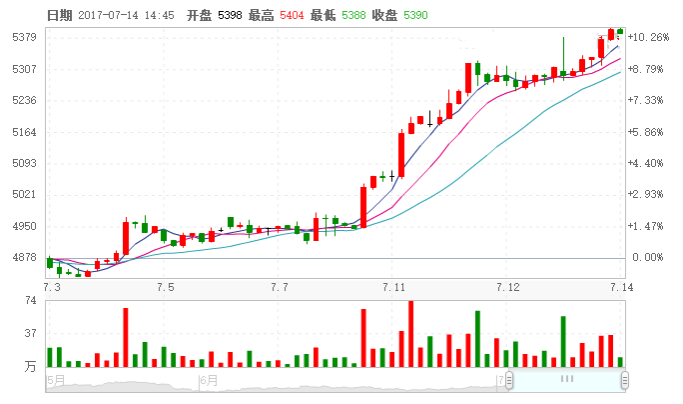The width and height of the screenshot is (683, 404).
Task: Click the 5月 marker in the overview timeline
Action: click(56, 380)
